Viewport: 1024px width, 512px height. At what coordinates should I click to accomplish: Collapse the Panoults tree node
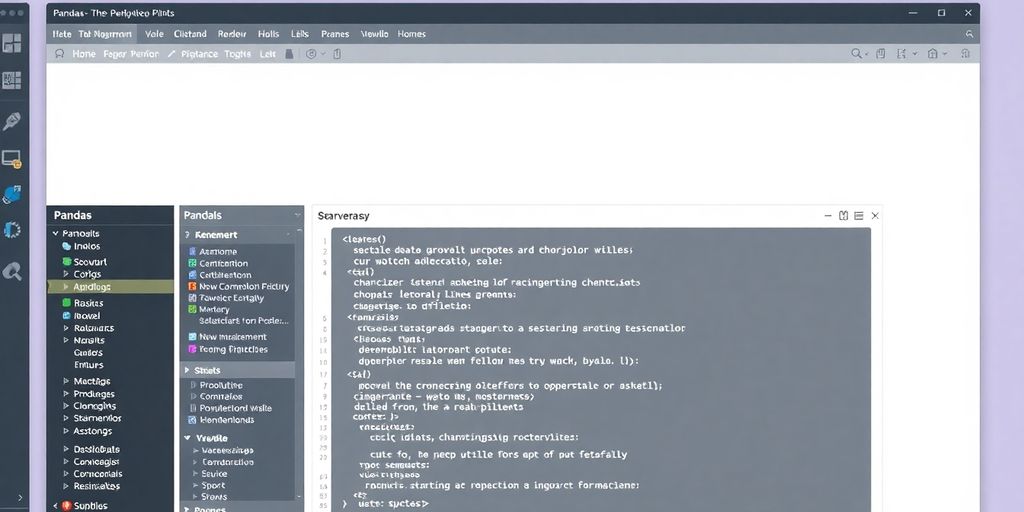56,233
